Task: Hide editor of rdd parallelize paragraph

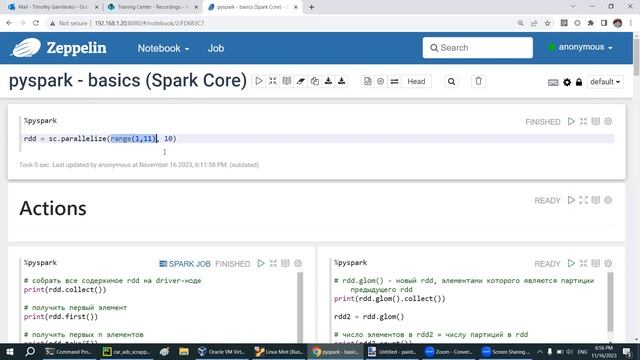Action: 583,121
